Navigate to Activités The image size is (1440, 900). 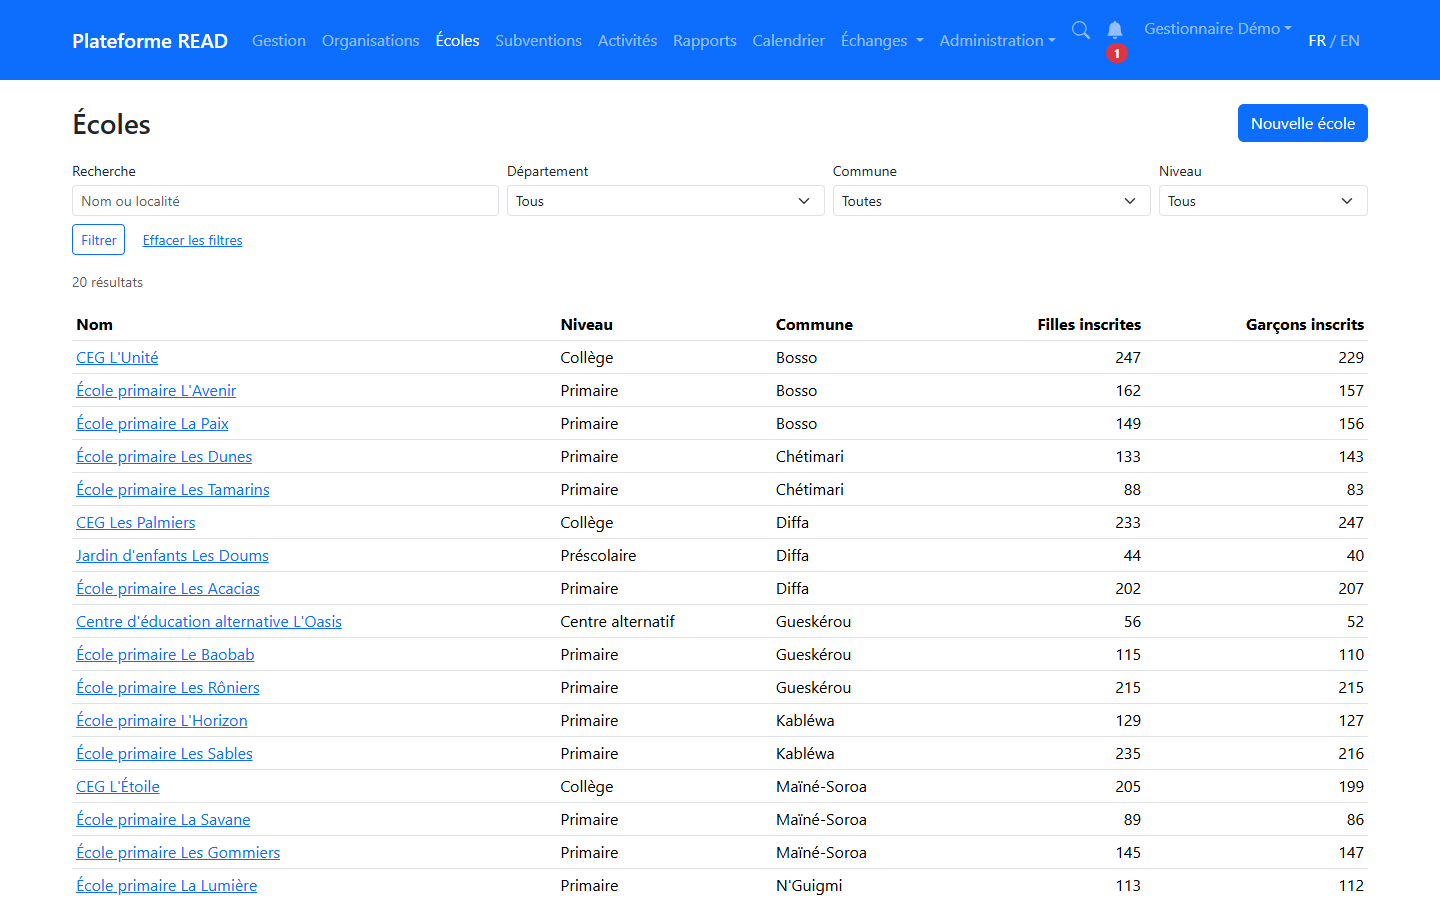tap(627, 41)
